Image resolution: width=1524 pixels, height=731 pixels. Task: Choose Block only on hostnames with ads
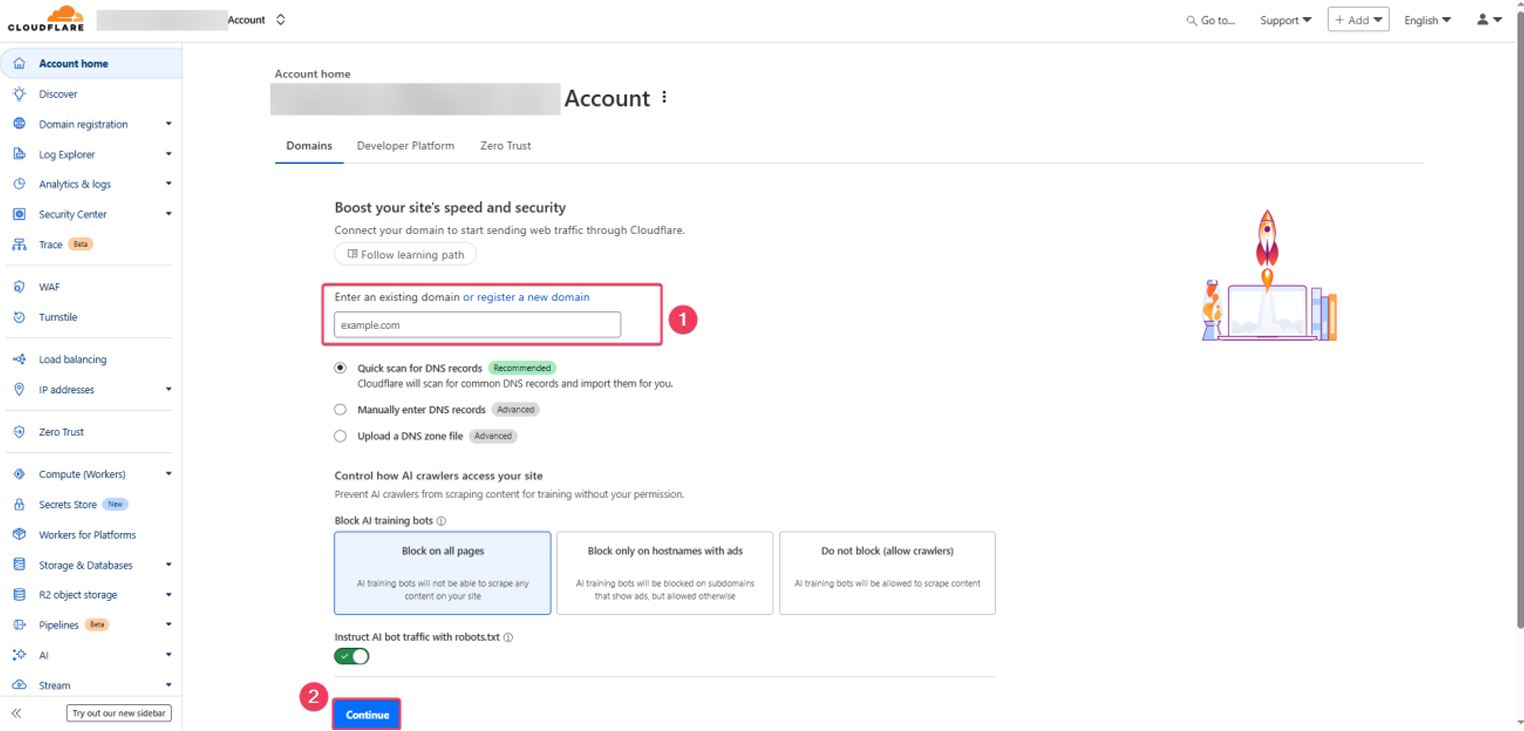click(x=665, y=573)
